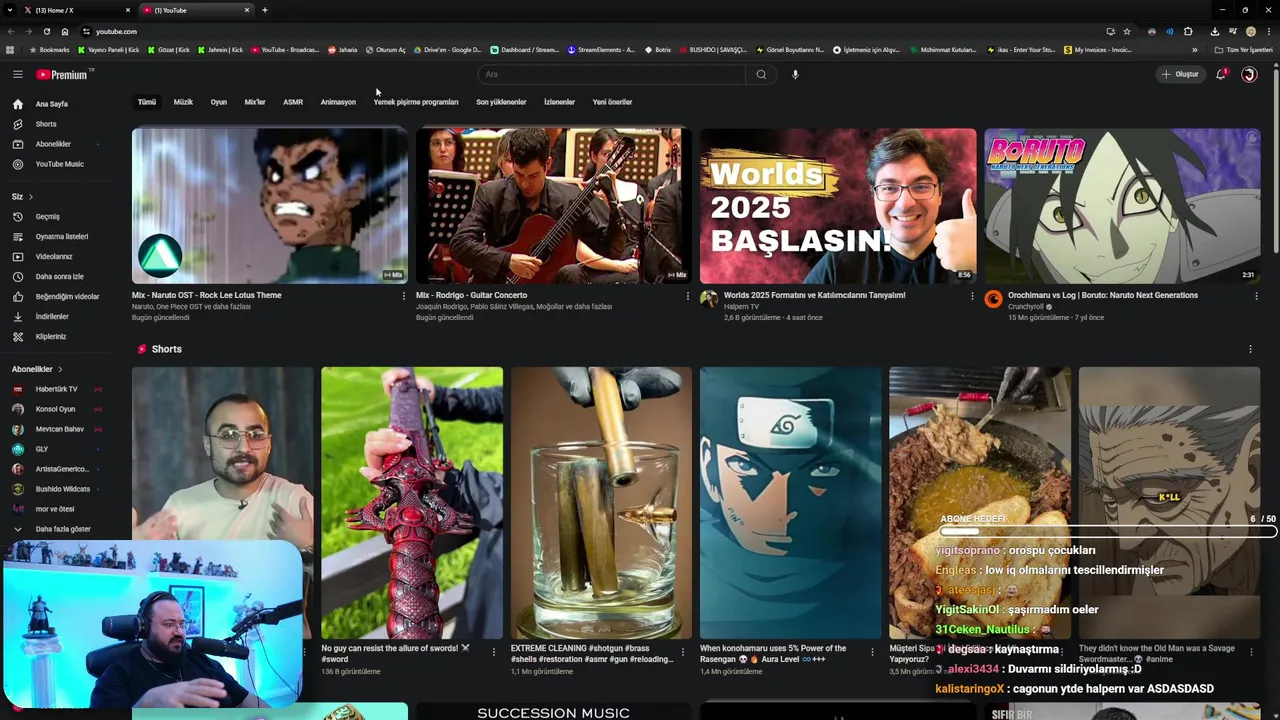Open options for the Konohamaru short
This screenshot has width=1280, height=720.
[x=871, y=652]
